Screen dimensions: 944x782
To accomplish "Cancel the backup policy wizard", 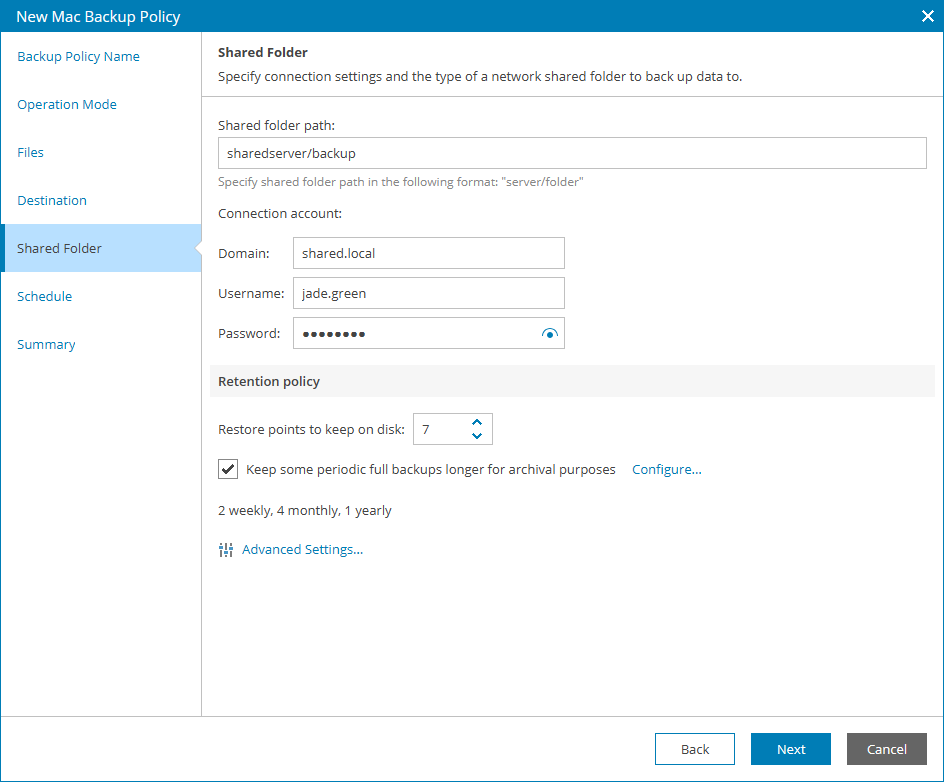I will pyautogui.click(x=886, y=749).
